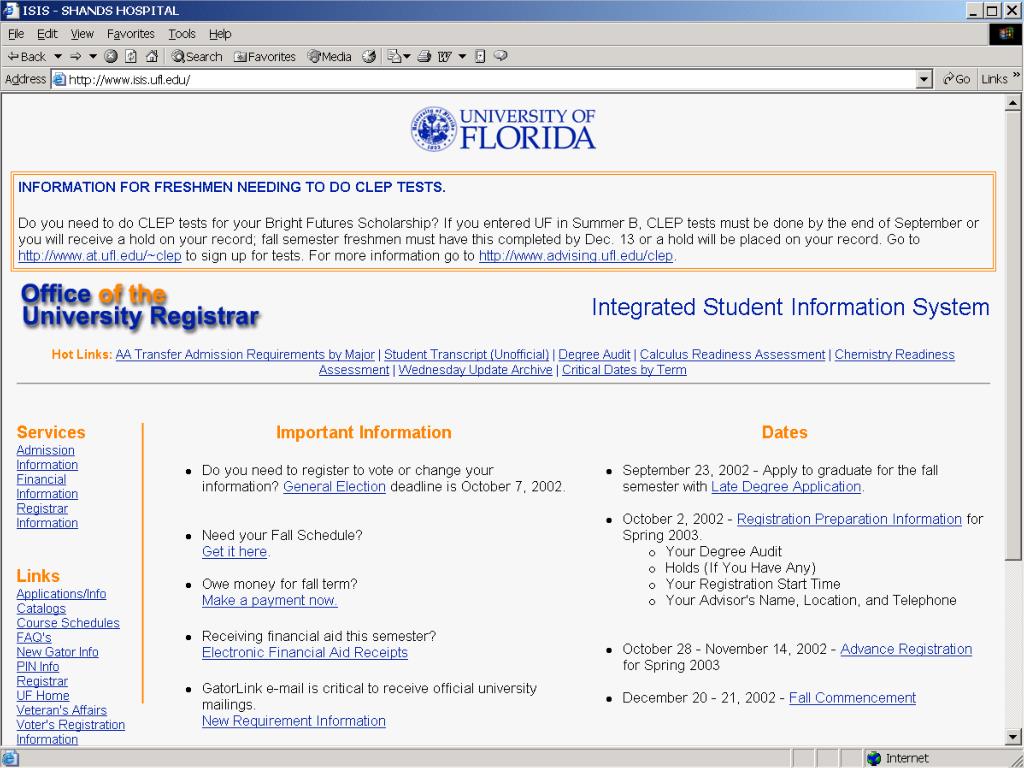This screenshot has height=768, width=1024.
Task: Go back using the Back button
Action: click(27, 57)
